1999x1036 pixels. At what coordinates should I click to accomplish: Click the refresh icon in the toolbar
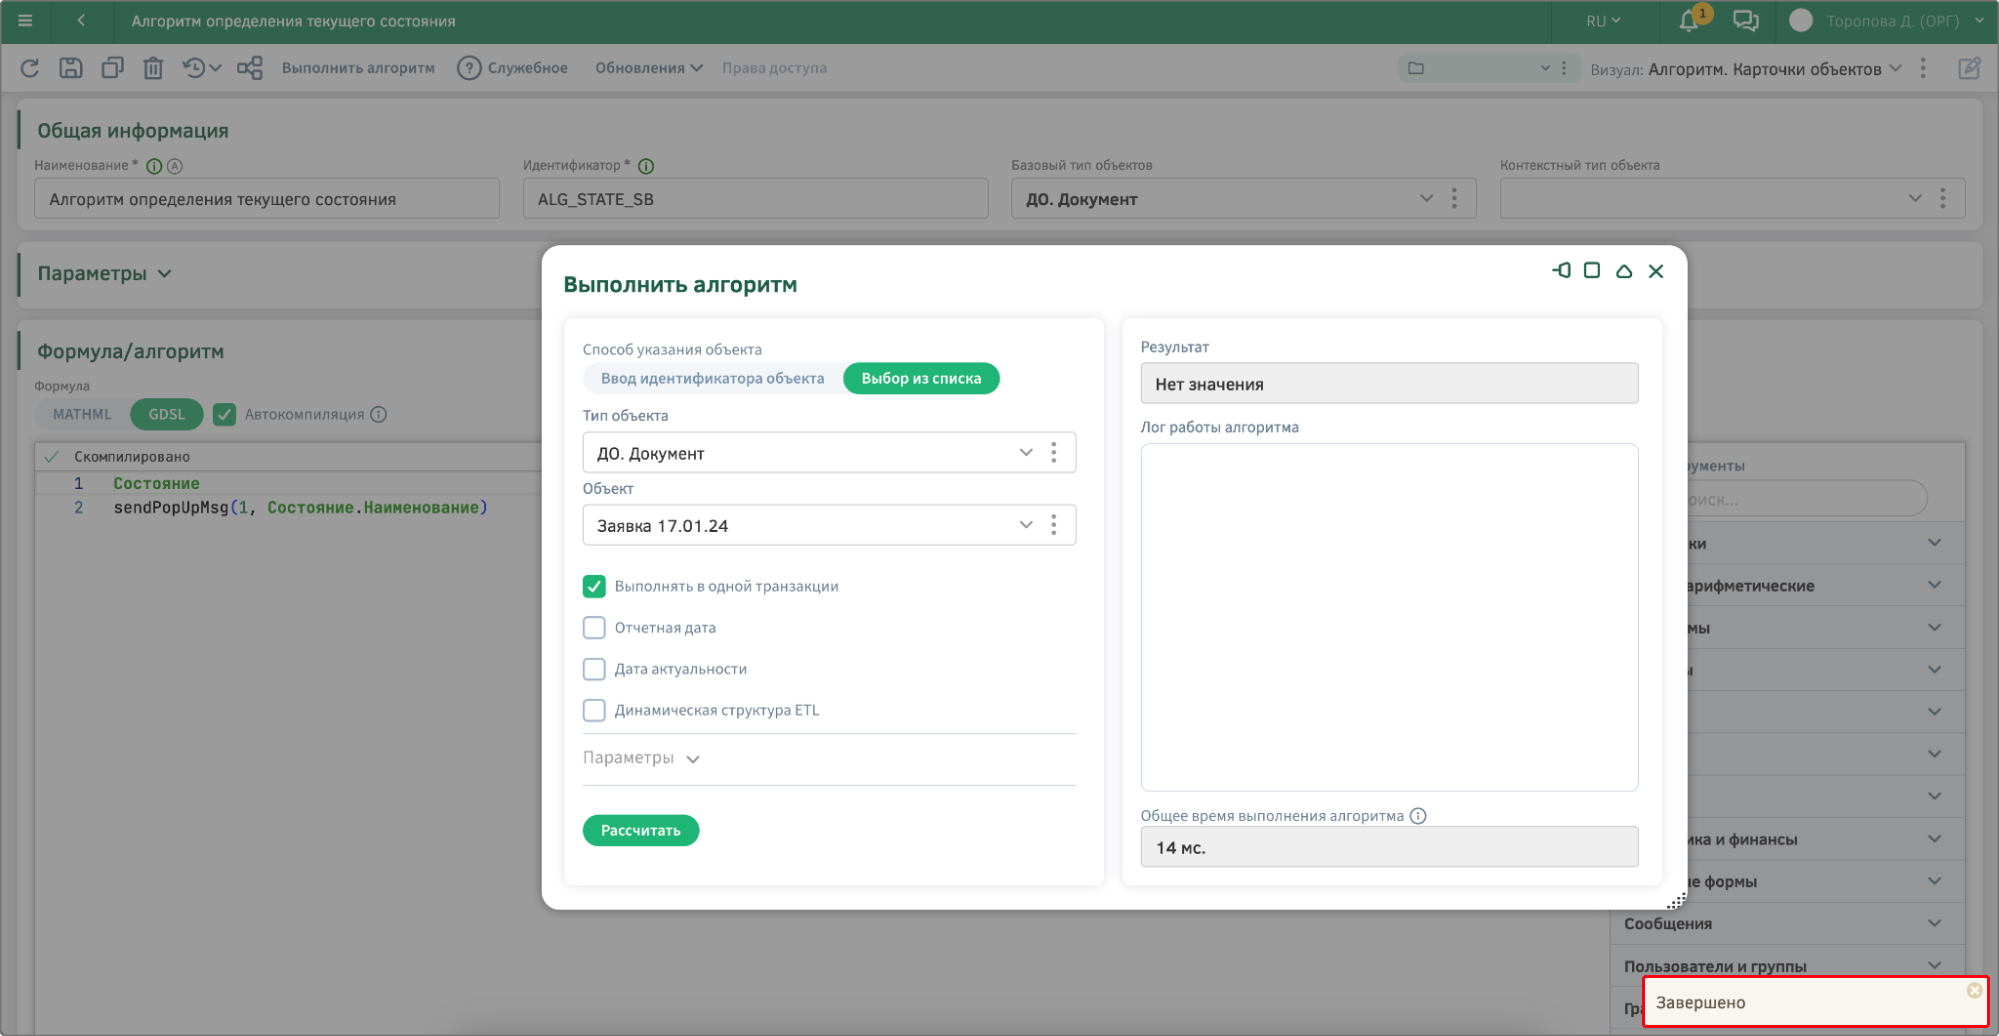coord(30,68)
